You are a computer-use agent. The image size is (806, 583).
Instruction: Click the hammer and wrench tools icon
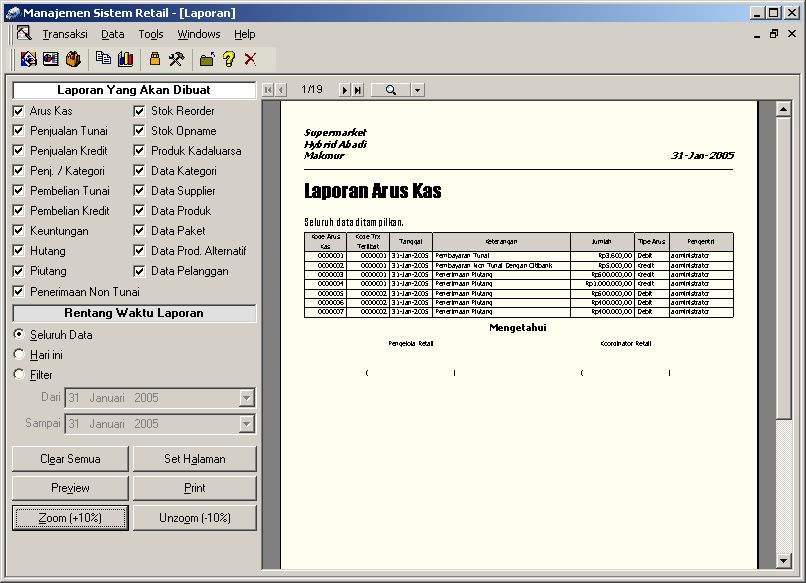pyautogui.click(x=176, y=59)
